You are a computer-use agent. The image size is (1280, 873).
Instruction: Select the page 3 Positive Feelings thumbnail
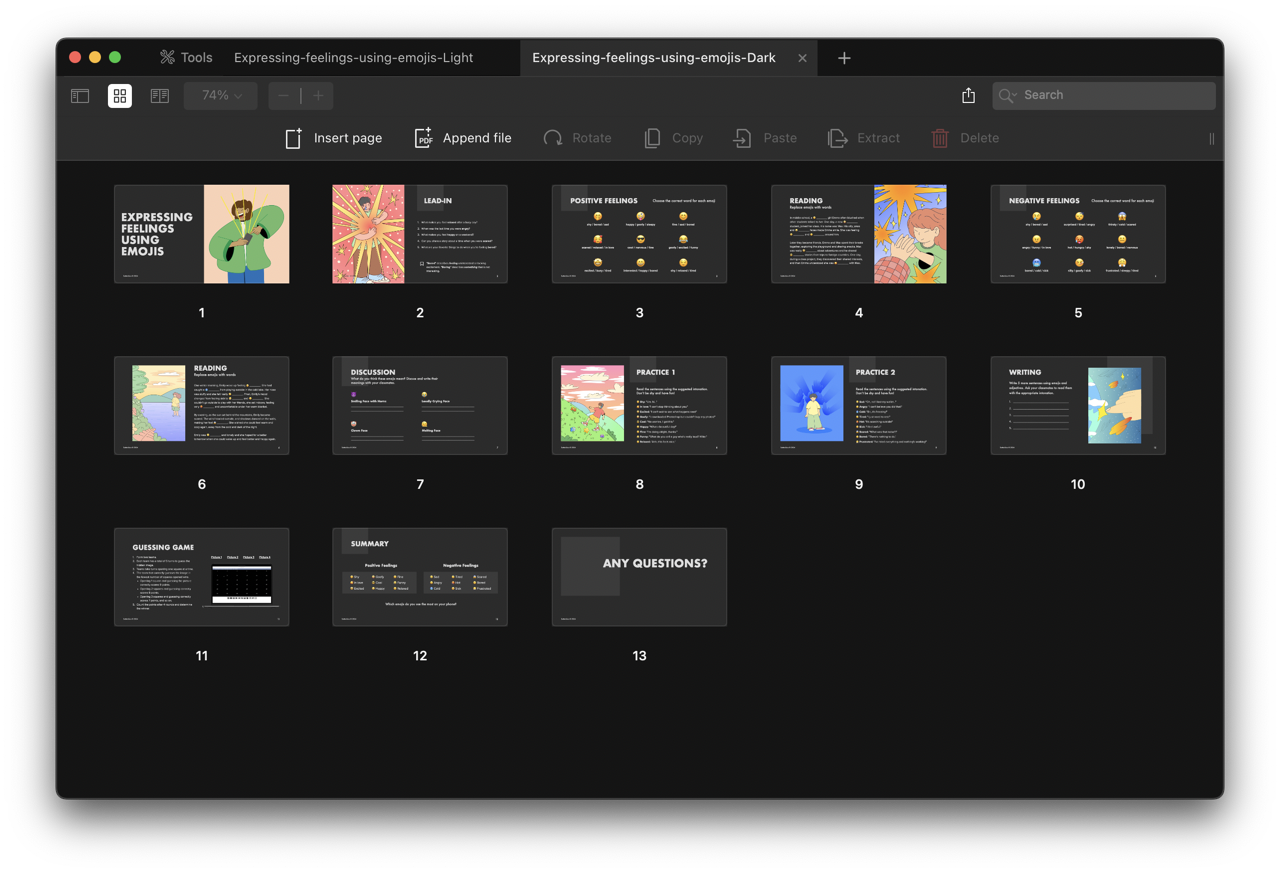click(x=639, y=234)
